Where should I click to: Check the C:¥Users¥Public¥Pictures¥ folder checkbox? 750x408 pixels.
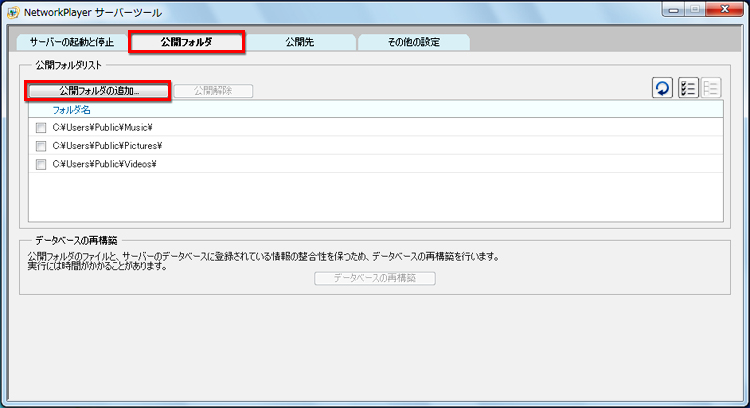click(41, 146)
